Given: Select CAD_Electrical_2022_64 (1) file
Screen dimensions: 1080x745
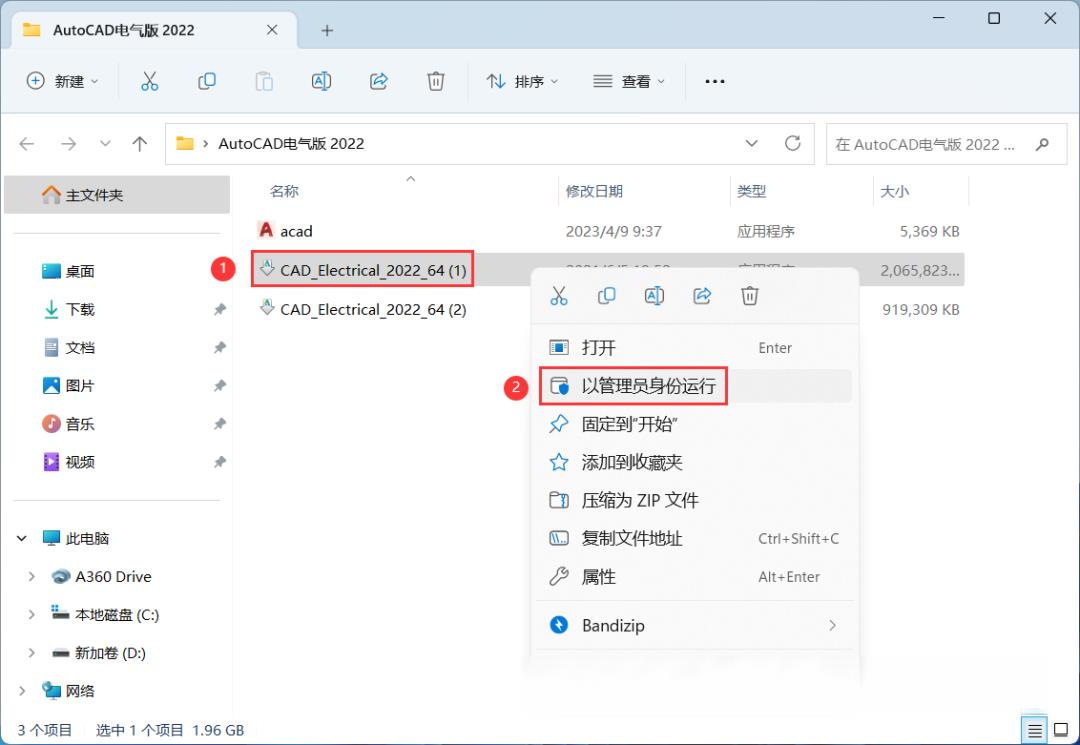Looking at the screenshot, I should pos(363,270).
